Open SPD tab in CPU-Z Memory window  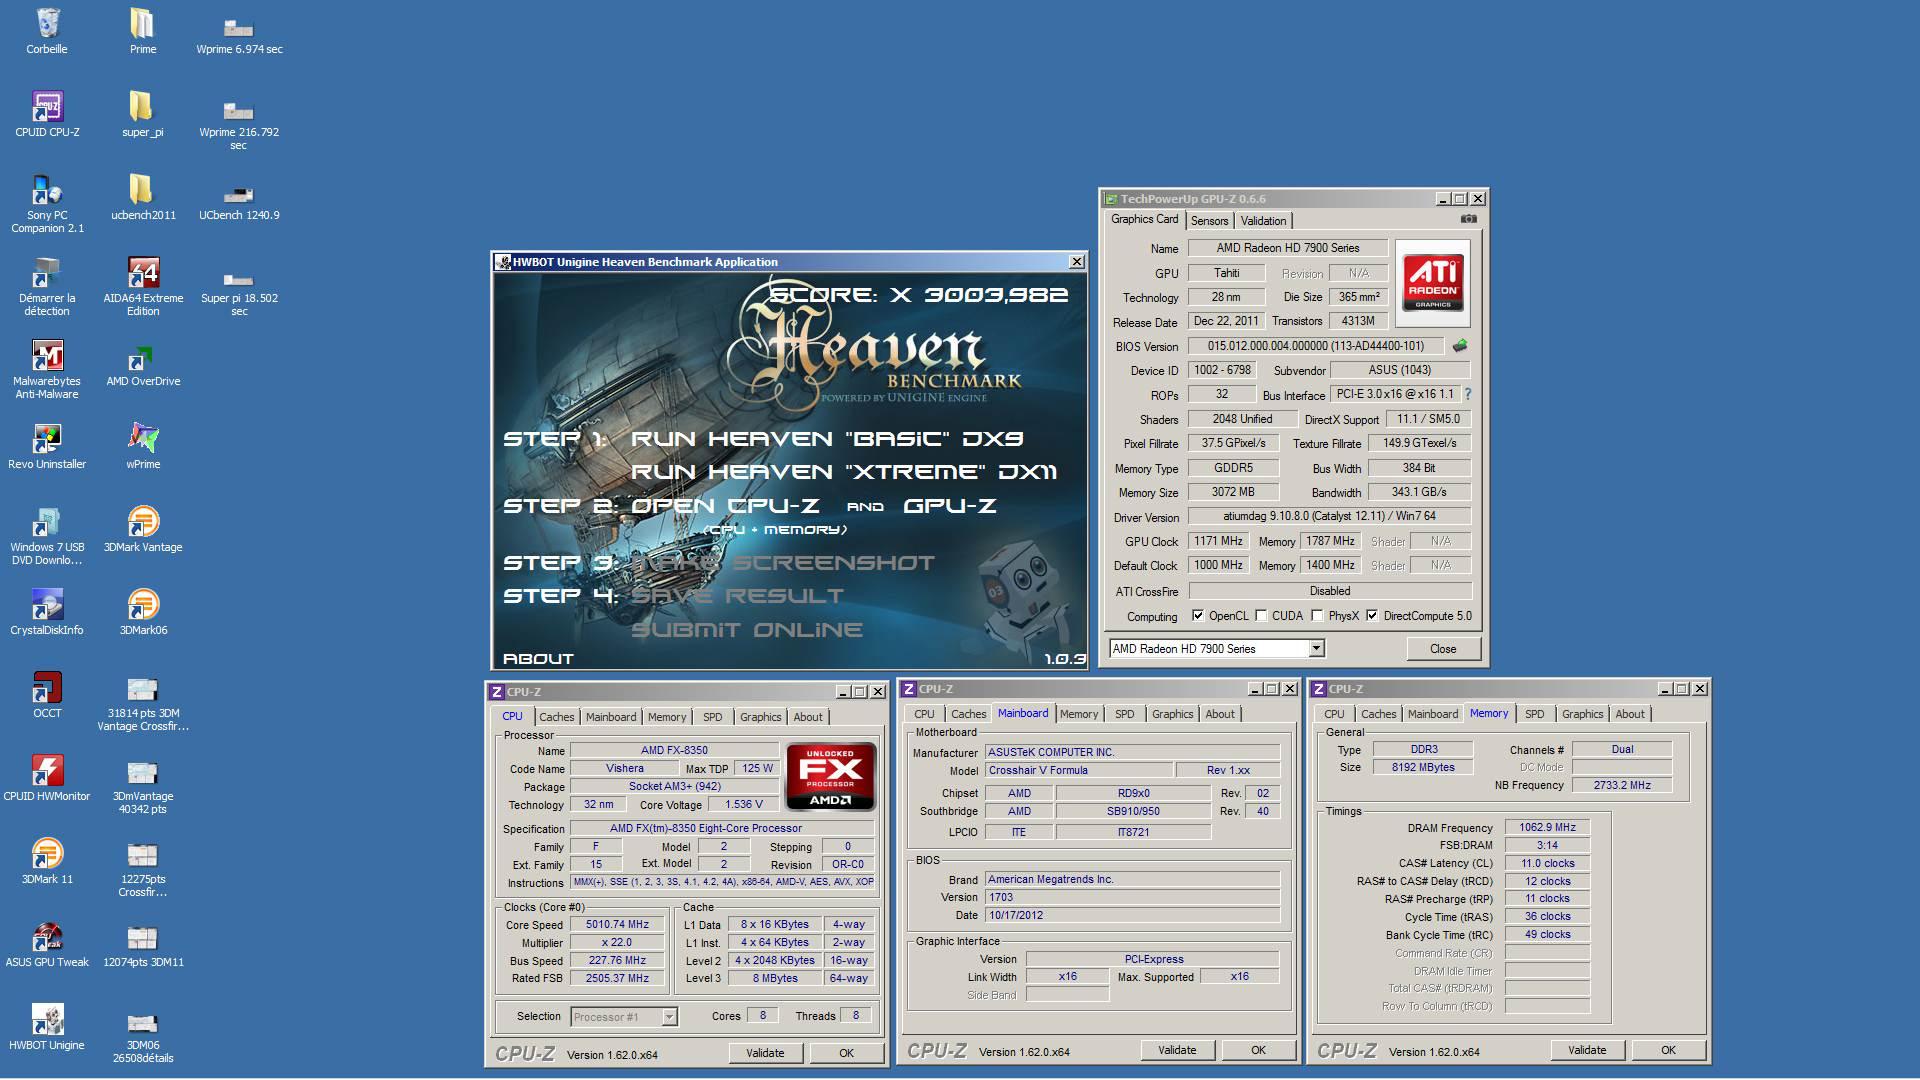pyautogui.click(x=1534, y=714)
